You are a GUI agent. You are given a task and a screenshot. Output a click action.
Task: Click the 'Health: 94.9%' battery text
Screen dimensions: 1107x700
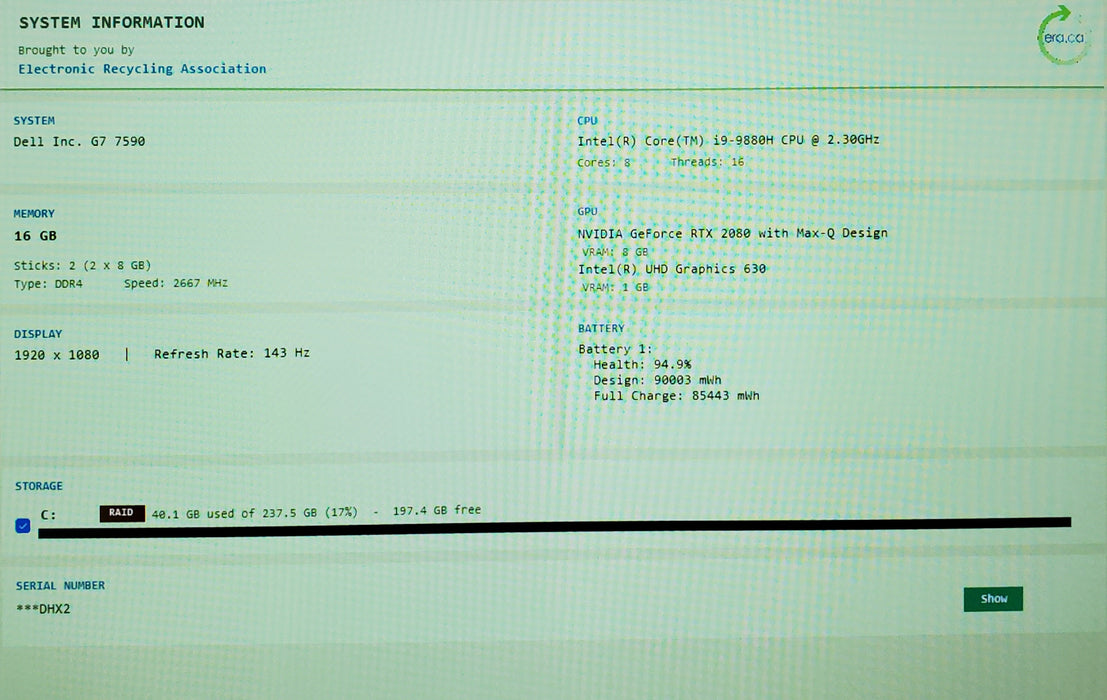coord(642,364)
